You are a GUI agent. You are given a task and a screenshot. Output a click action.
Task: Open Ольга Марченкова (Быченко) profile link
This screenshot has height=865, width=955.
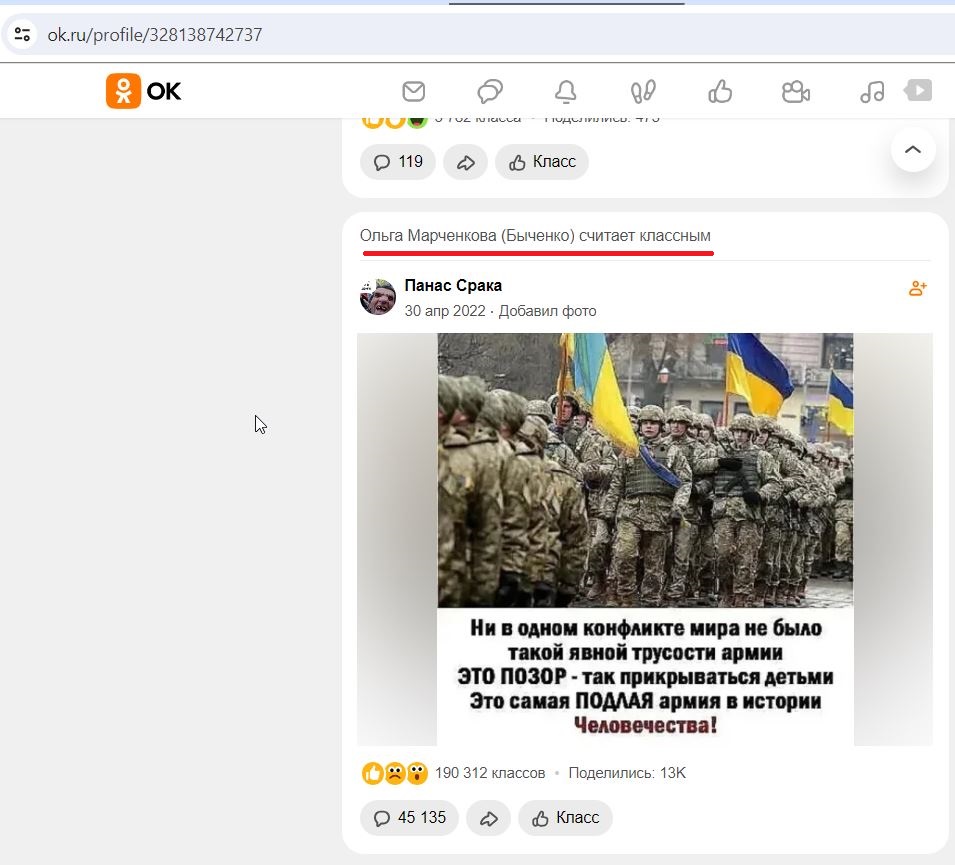click(467, 236)
